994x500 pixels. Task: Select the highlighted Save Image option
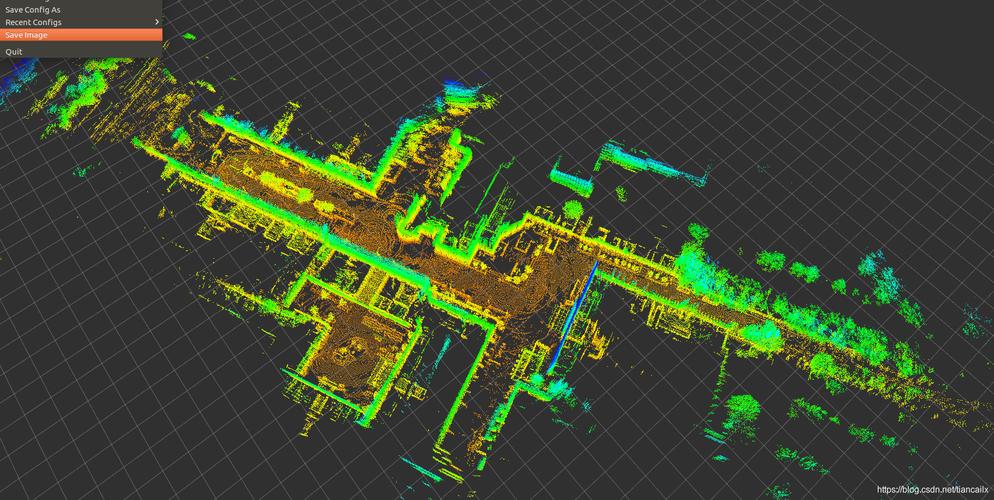(x=81, y=35)
